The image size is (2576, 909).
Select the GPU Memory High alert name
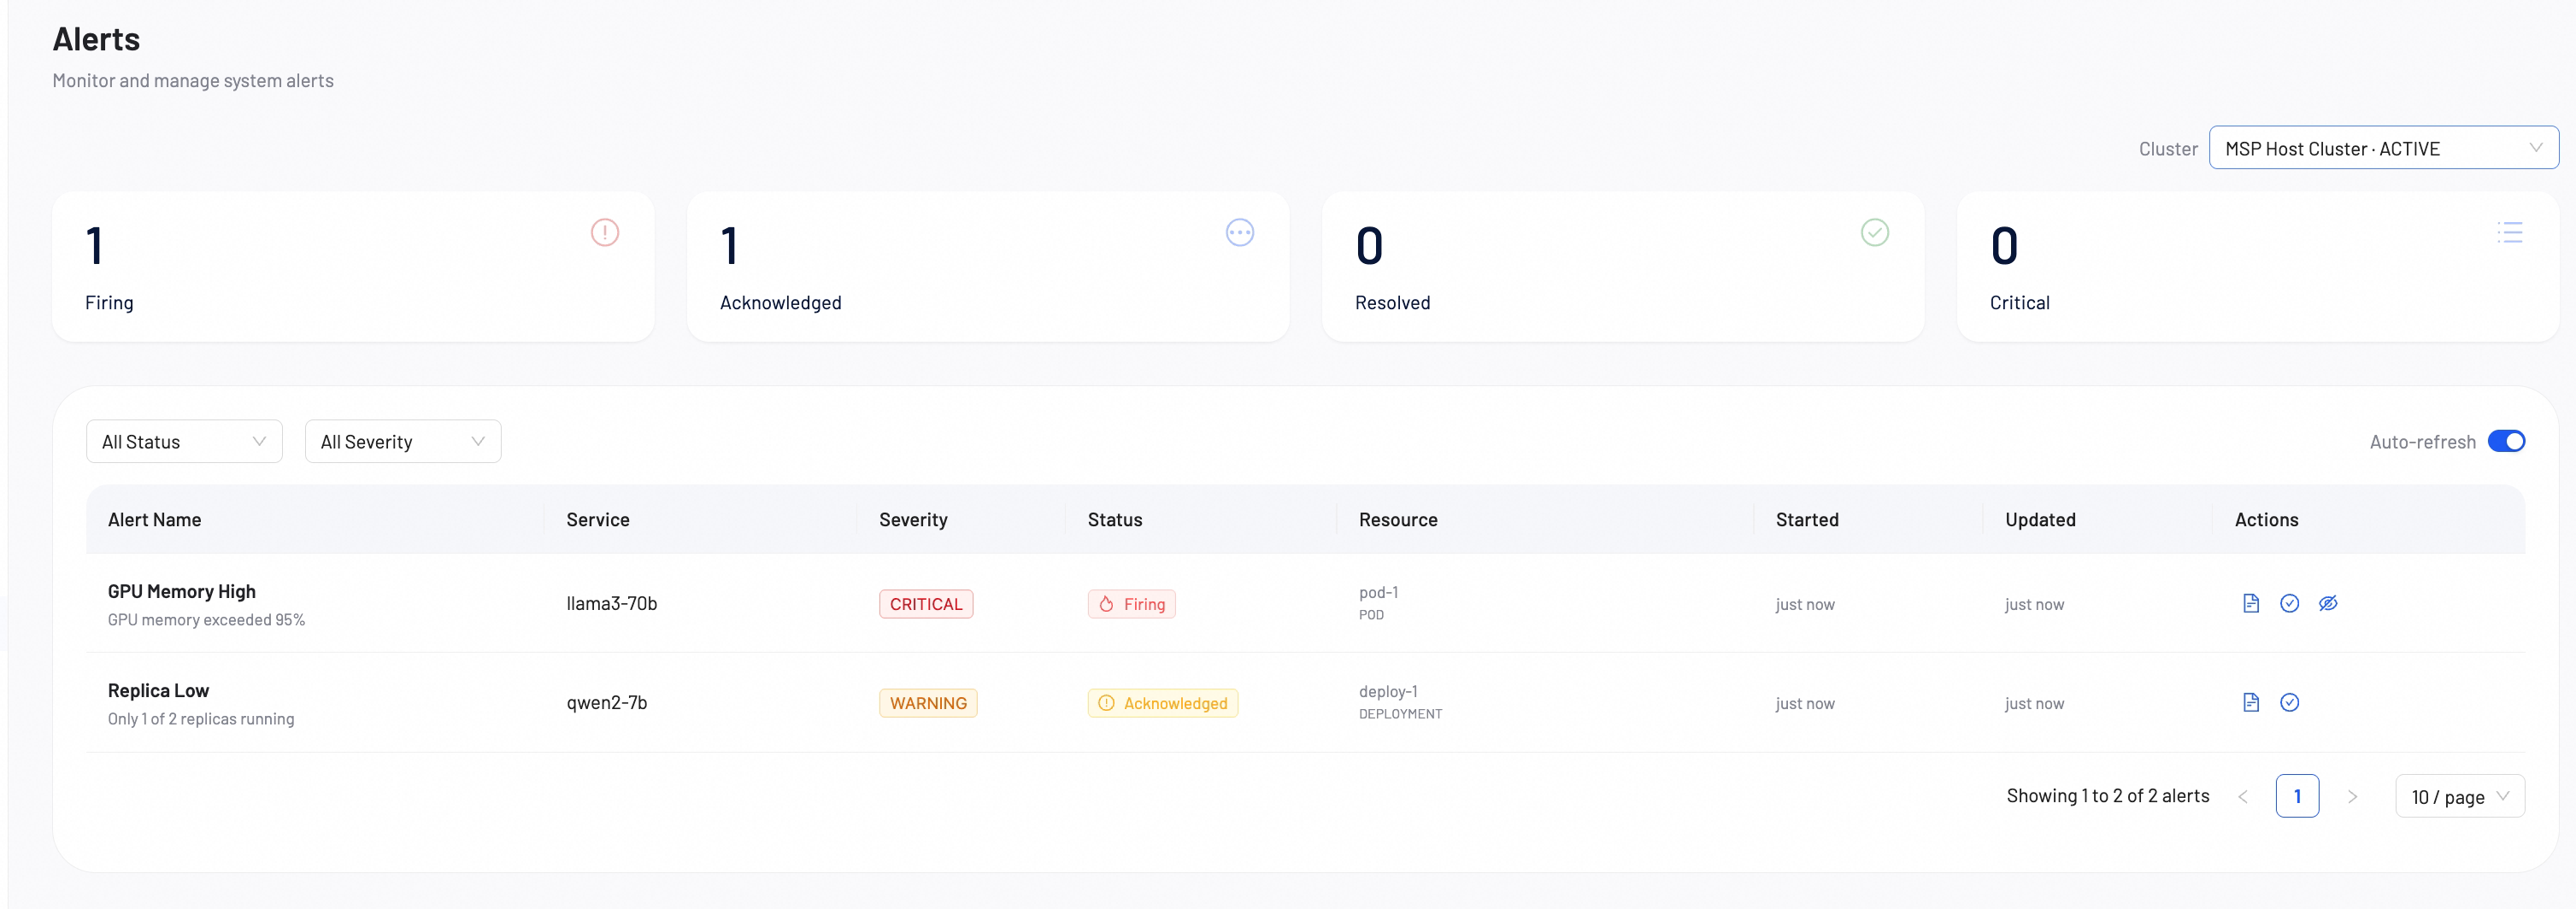click(x=182, y=591)
